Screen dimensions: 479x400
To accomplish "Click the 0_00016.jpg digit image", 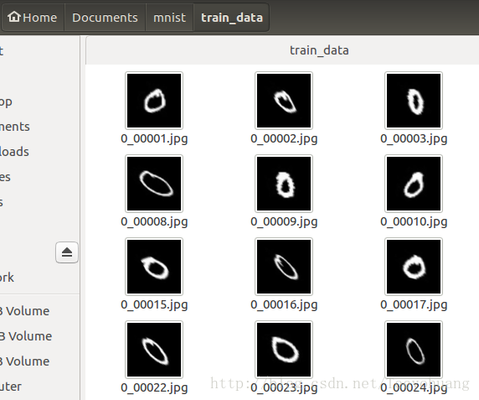I will (x=284, y=266).
